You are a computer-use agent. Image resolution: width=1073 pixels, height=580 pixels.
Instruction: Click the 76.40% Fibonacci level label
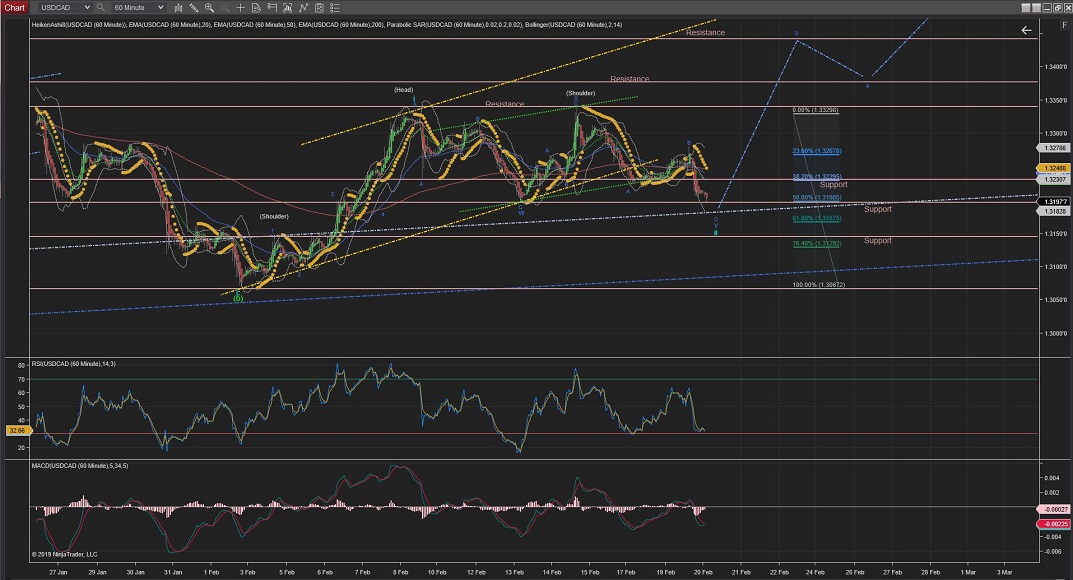point(817,243)
